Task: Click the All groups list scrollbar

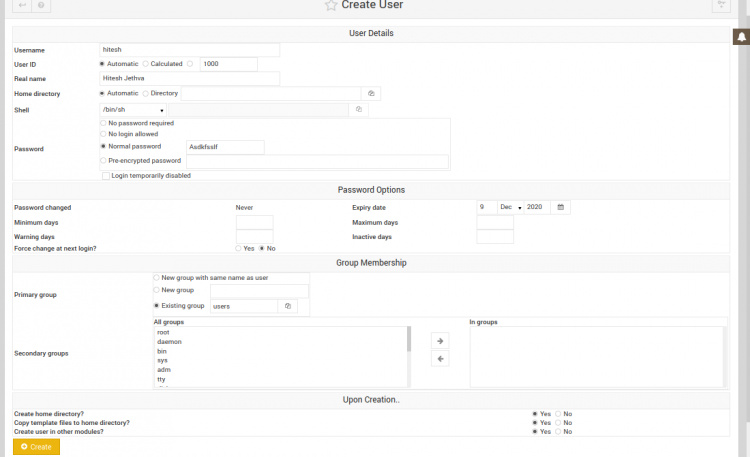Action: coord(408,340)
